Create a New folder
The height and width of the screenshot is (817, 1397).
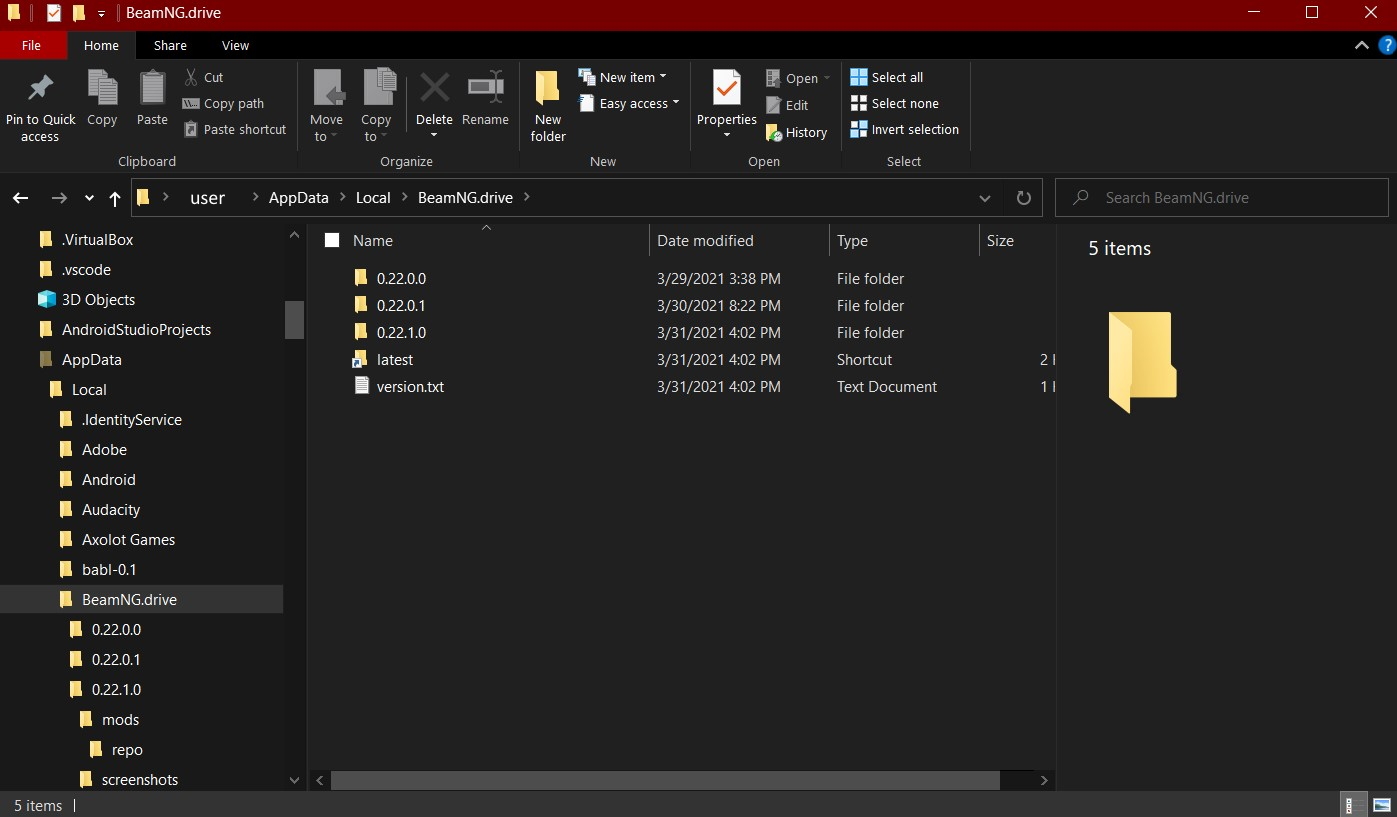click(548, 106)
